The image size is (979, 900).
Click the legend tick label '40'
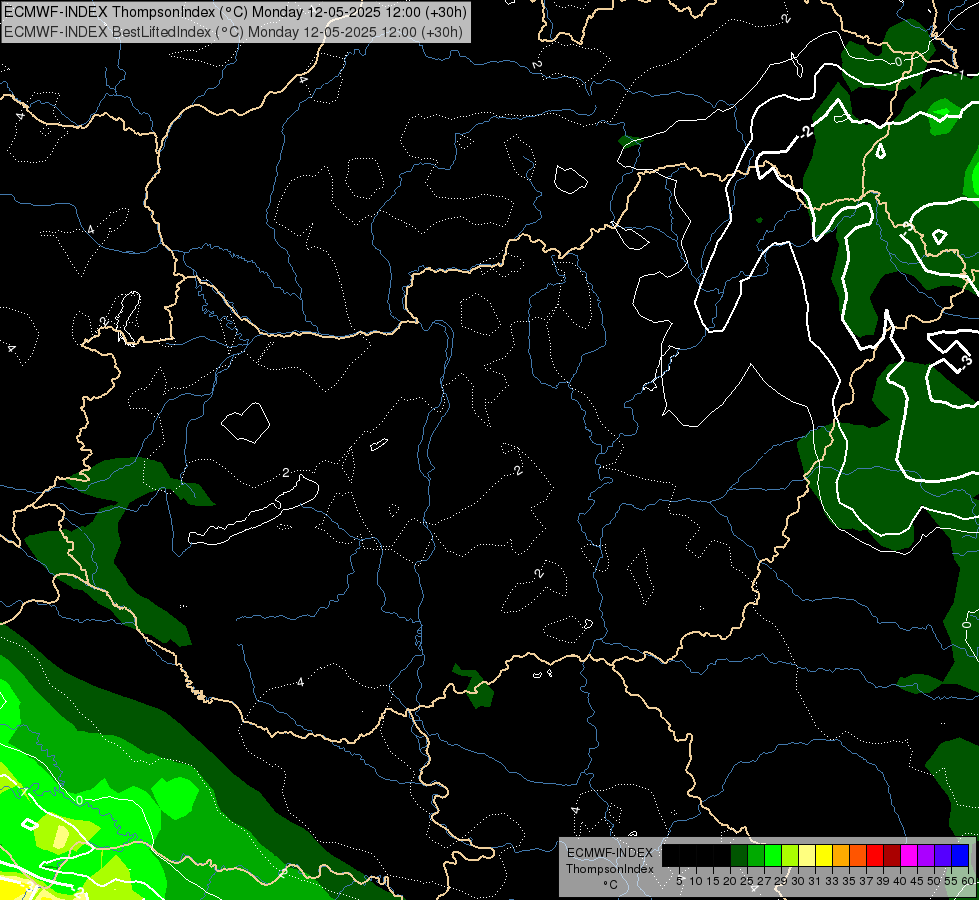[x=900, y=881]
